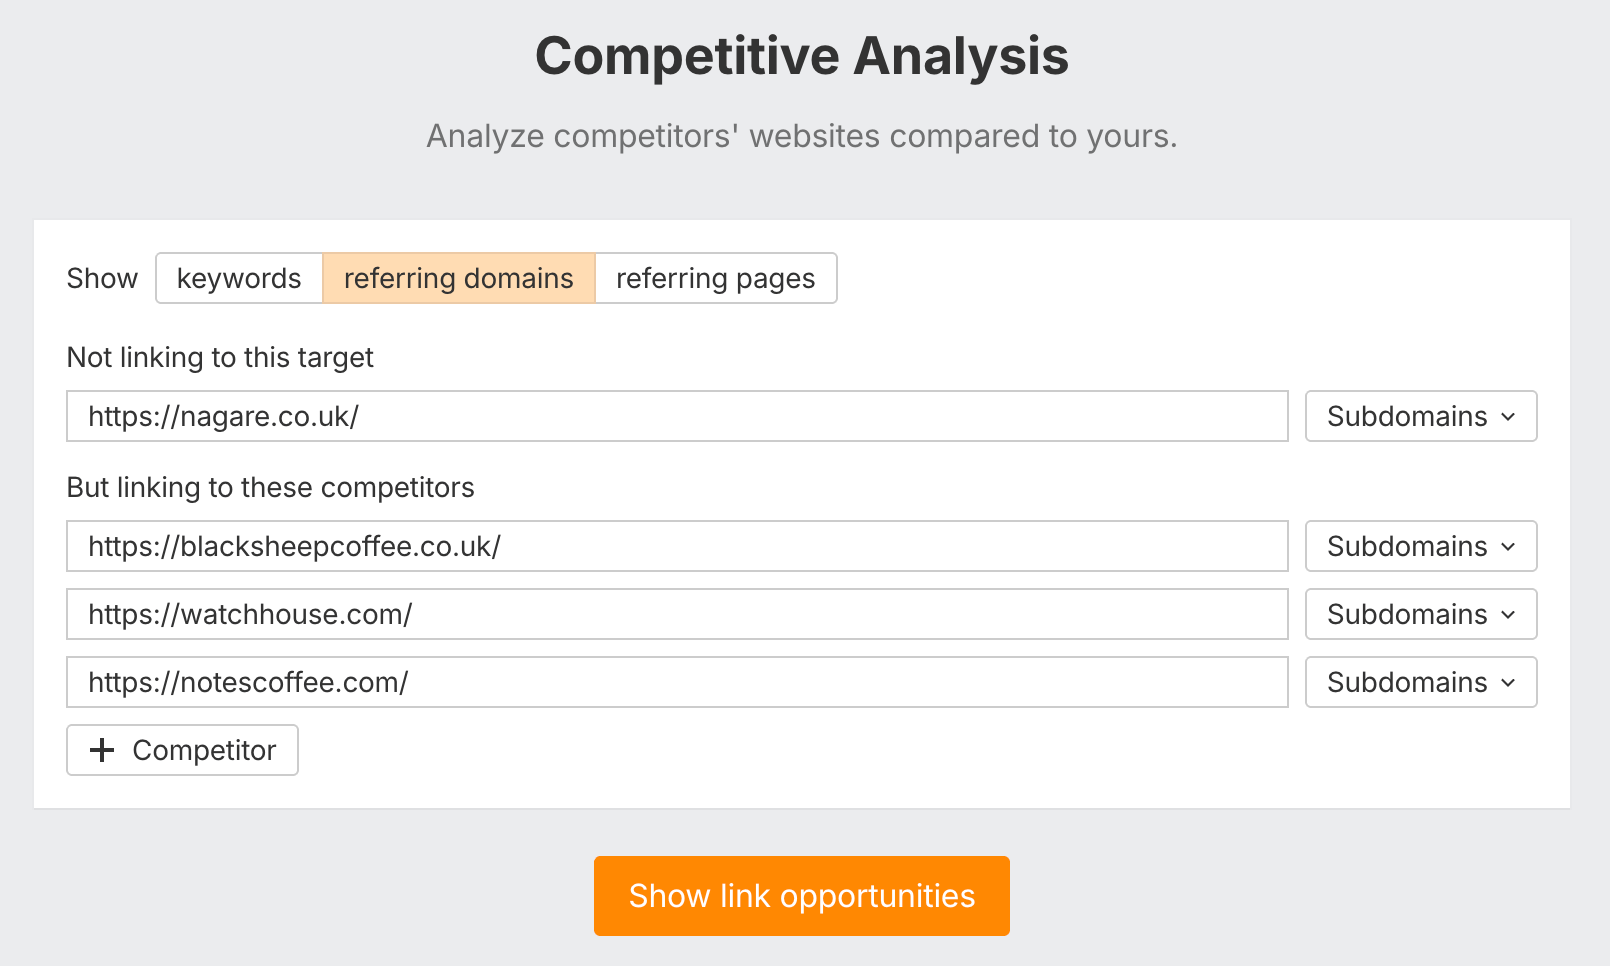Click the chevron on the nagare.co.uk Subdomains selector
This screenshot has height=966, width=1610.
coord(1508,417)
